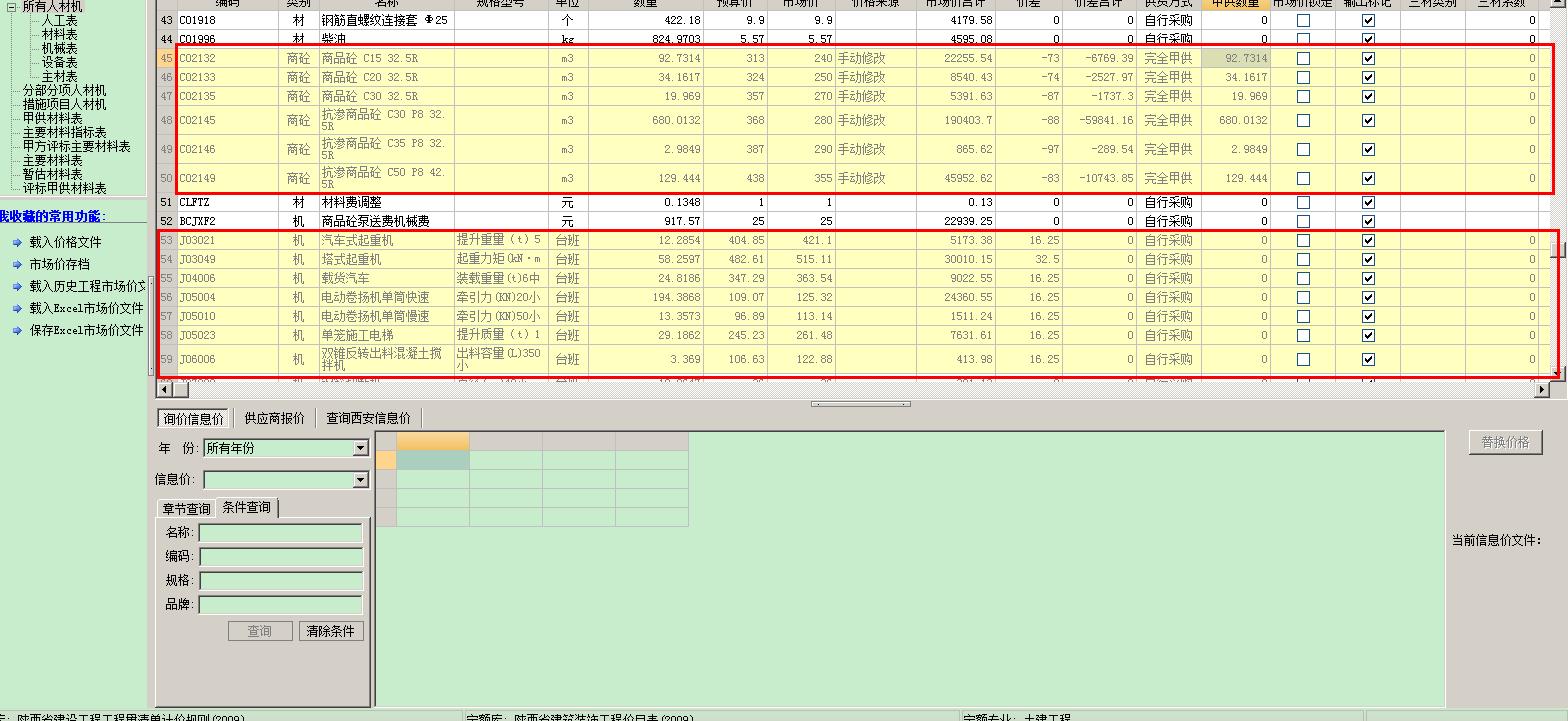
Task: Open the 市场价存档 link
Action: point(59,264)
